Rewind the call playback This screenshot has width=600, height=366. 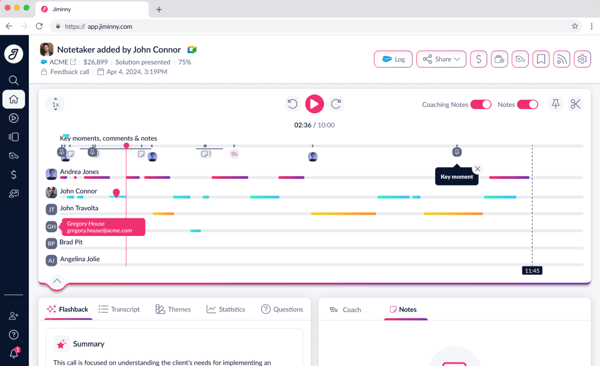[292, 104]
